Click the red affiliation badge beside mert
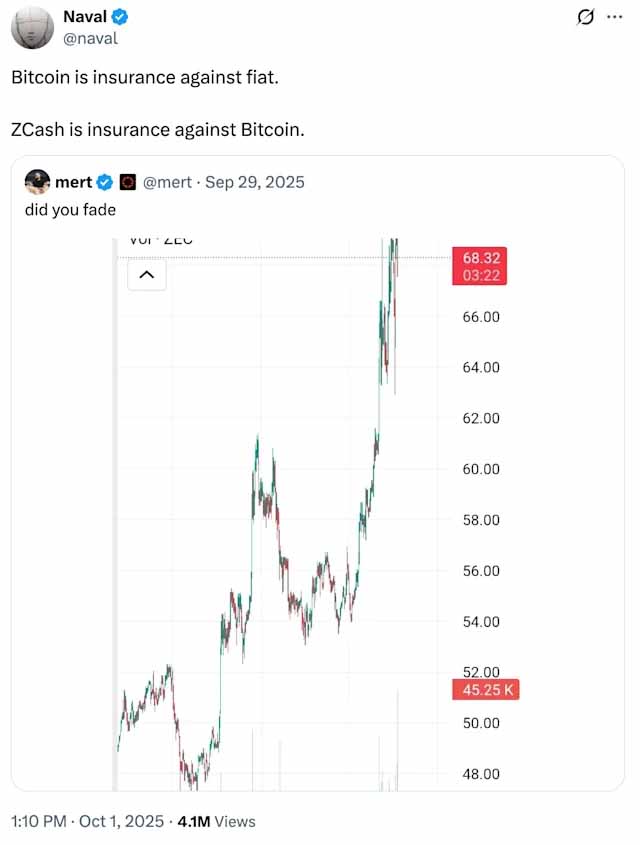This screenshot has height=845, width=640. click(x=127, y=182)
